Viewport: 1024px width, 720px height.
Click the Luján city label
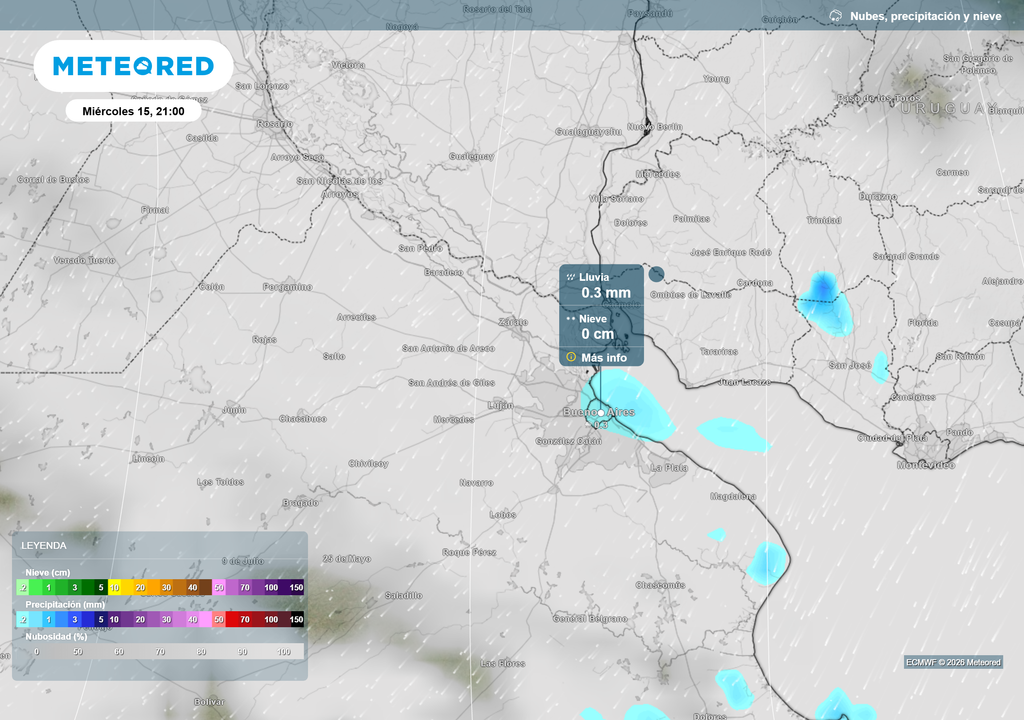(500, 406)
